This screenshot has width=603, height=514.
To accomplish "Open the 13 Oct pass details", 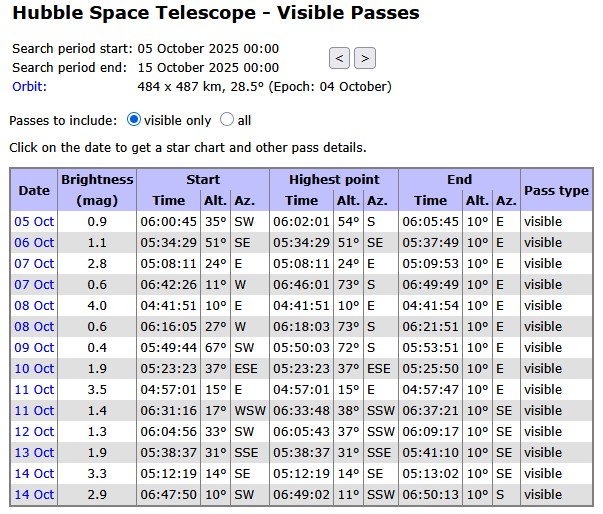I will [x=34, y=452].
